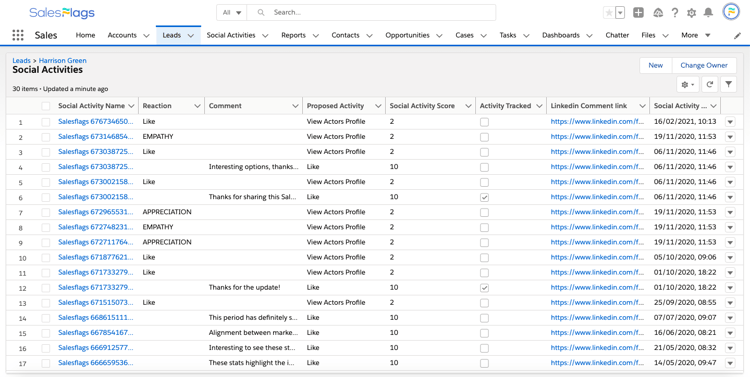750x377 pixels.
Task: Open row actions menu for row 14
Action: point(730,318)
